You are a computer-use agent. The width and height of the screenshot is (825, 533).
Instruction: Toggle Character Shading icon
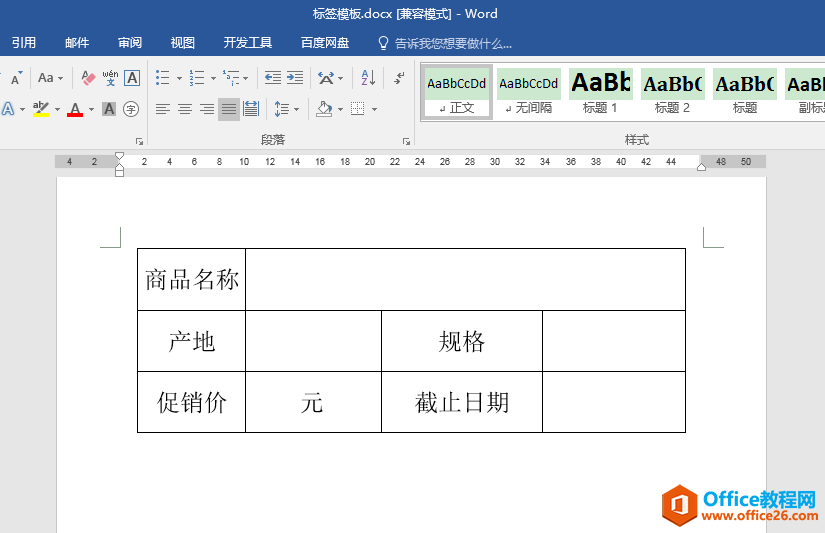click(x=109, y=109)
